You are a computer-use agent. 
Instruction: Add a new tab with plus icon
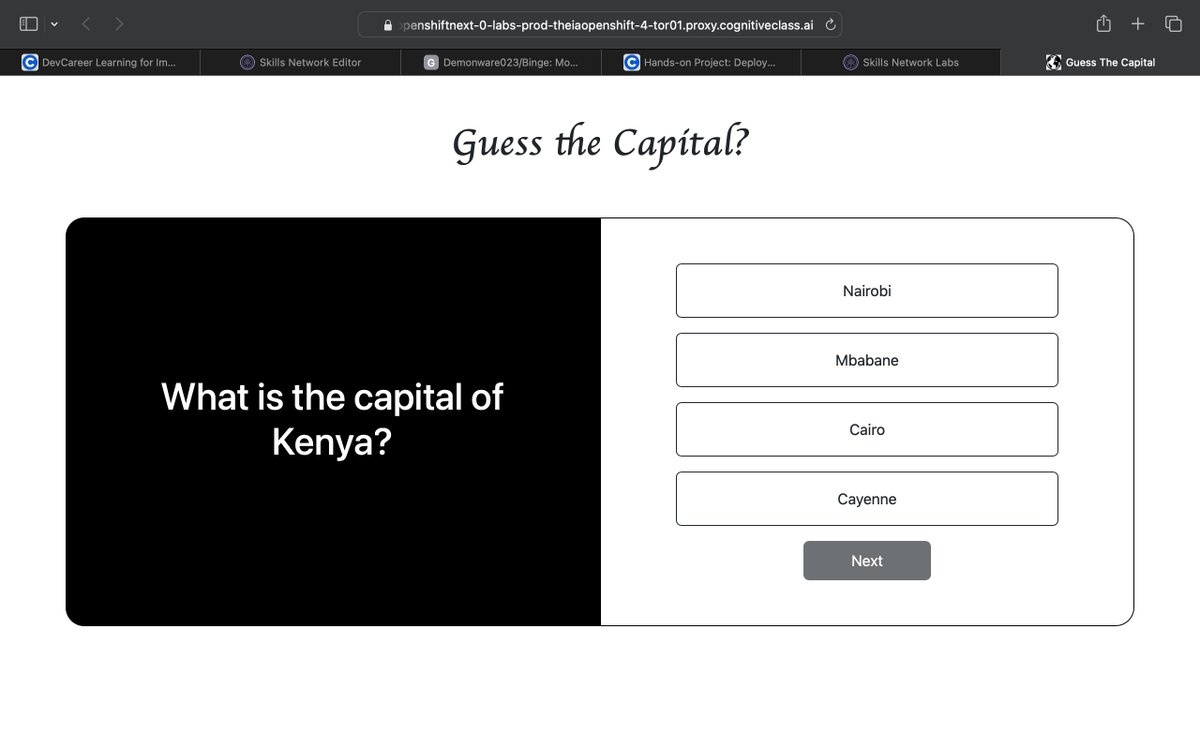coord(1138,23)
